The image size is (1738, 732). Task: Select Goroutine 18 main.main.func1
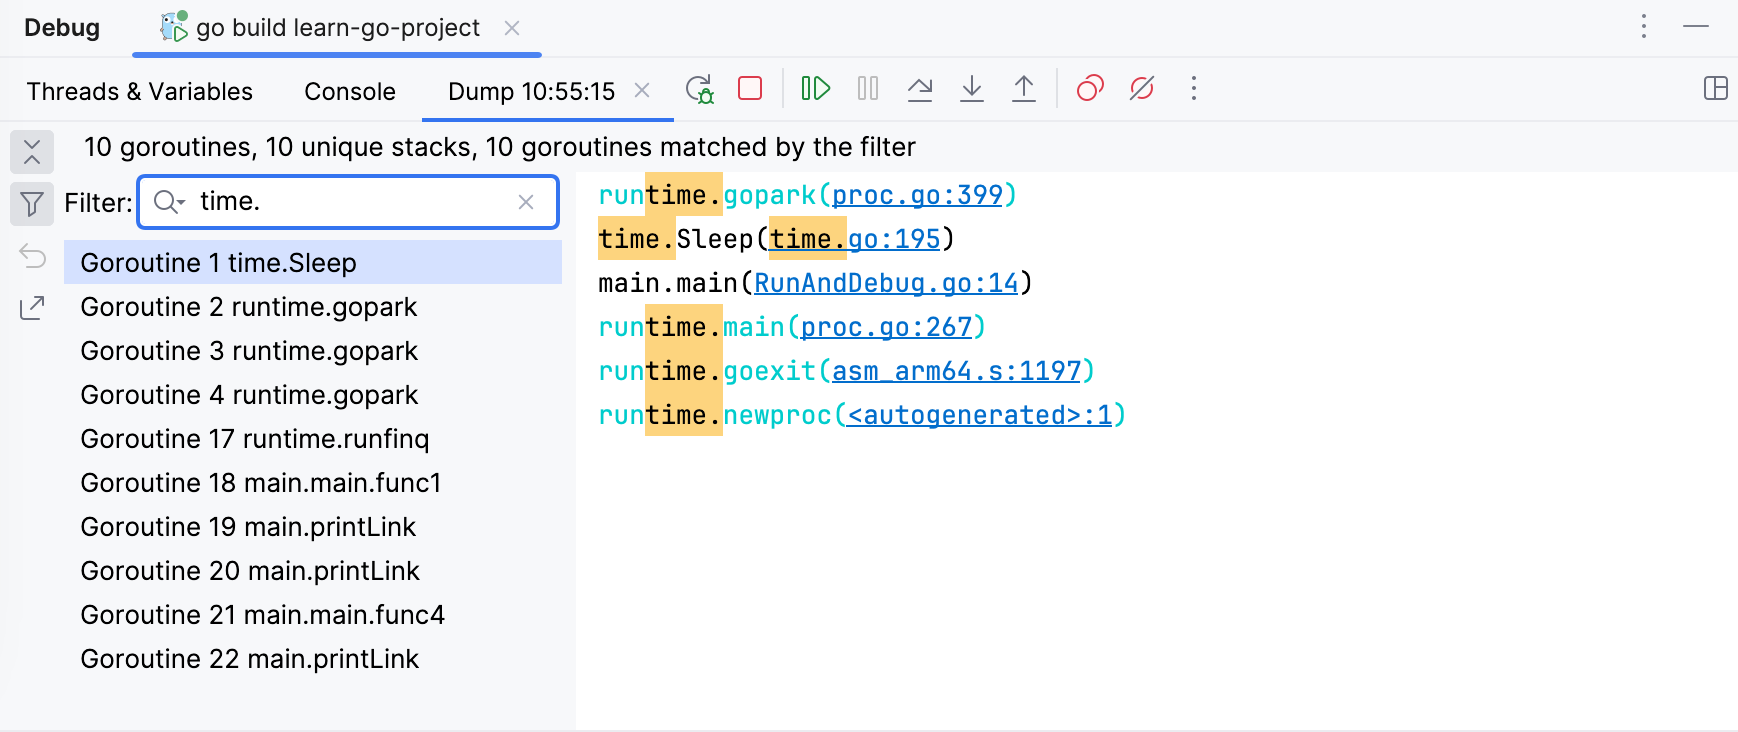coord(261,483)
